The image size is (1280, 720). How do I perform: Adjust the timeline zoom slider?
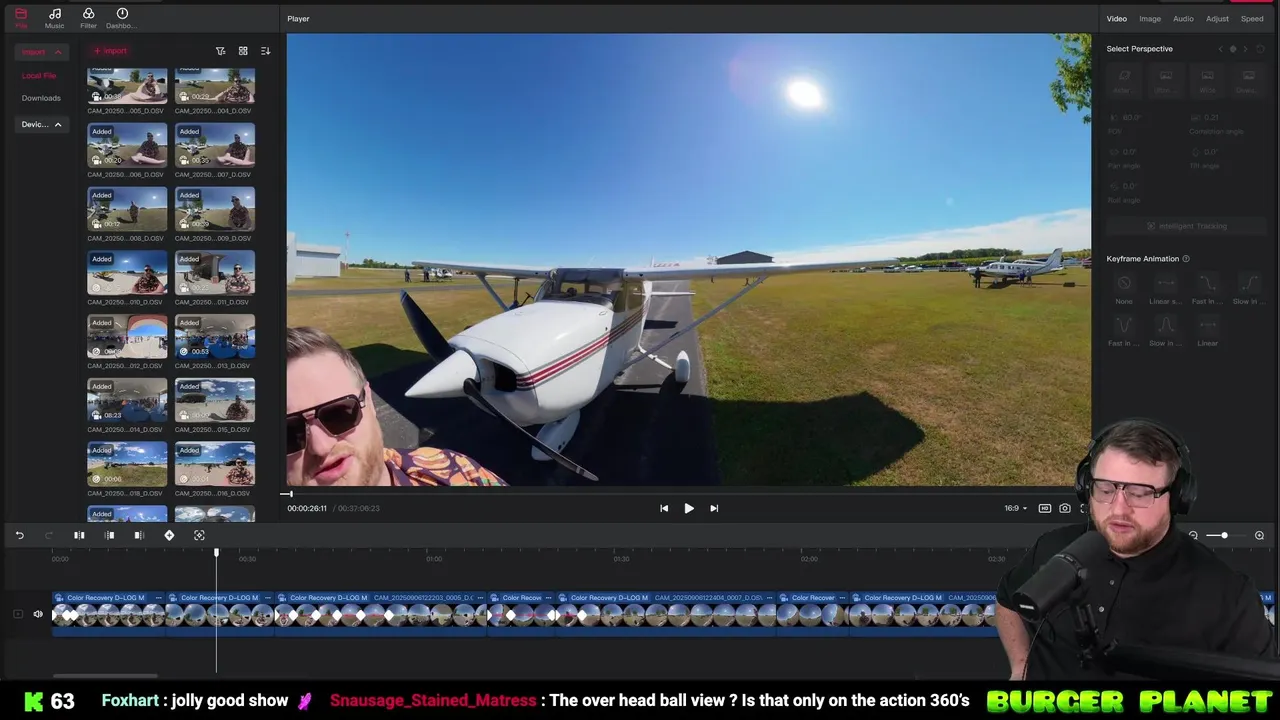[1224, 535]
